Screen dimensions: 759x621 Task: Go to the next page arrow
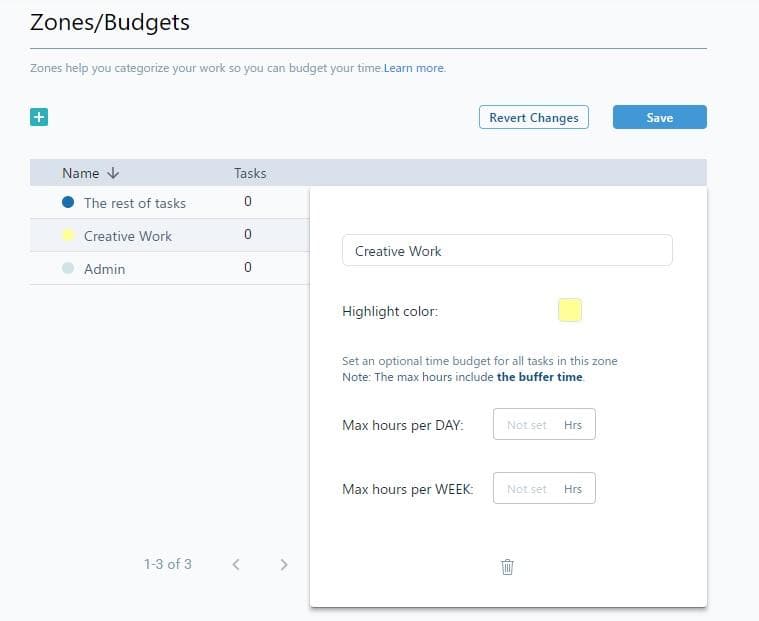284,565
